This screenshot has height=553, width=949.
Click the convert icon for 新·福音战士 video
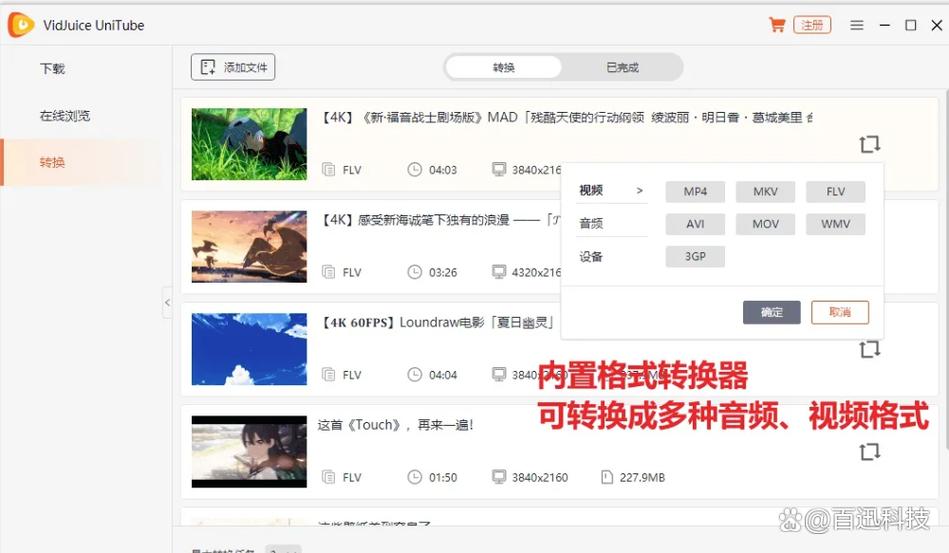tap(870, 144)
